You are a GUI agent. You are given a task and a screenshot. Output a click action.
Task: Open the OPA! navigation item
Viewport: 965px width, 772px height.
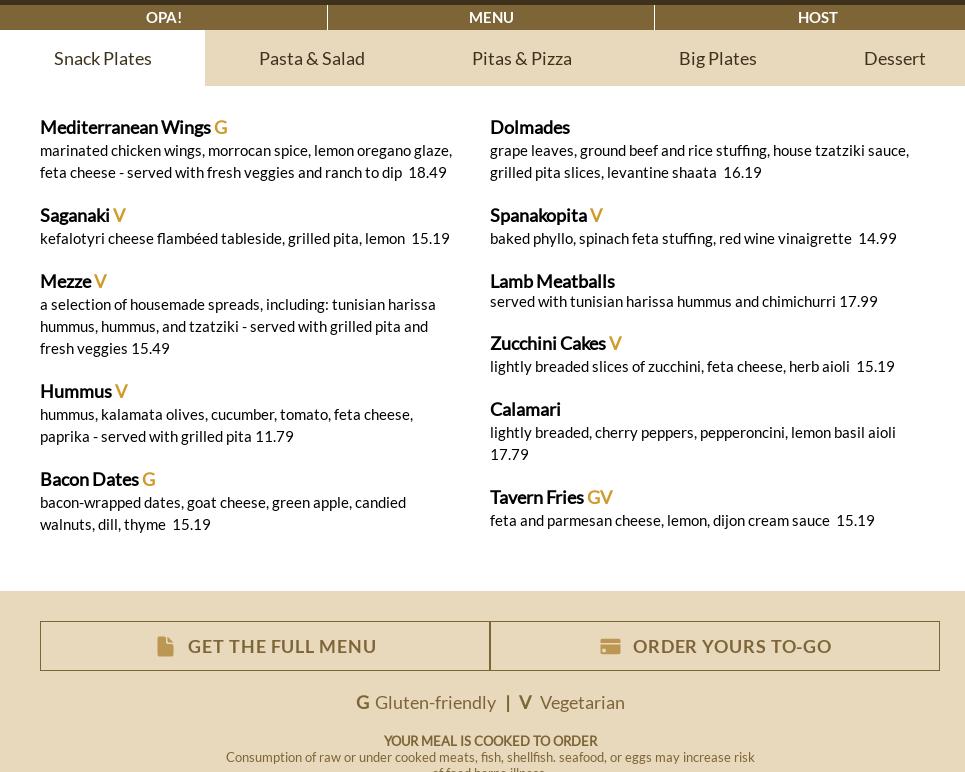coord(164,17)
